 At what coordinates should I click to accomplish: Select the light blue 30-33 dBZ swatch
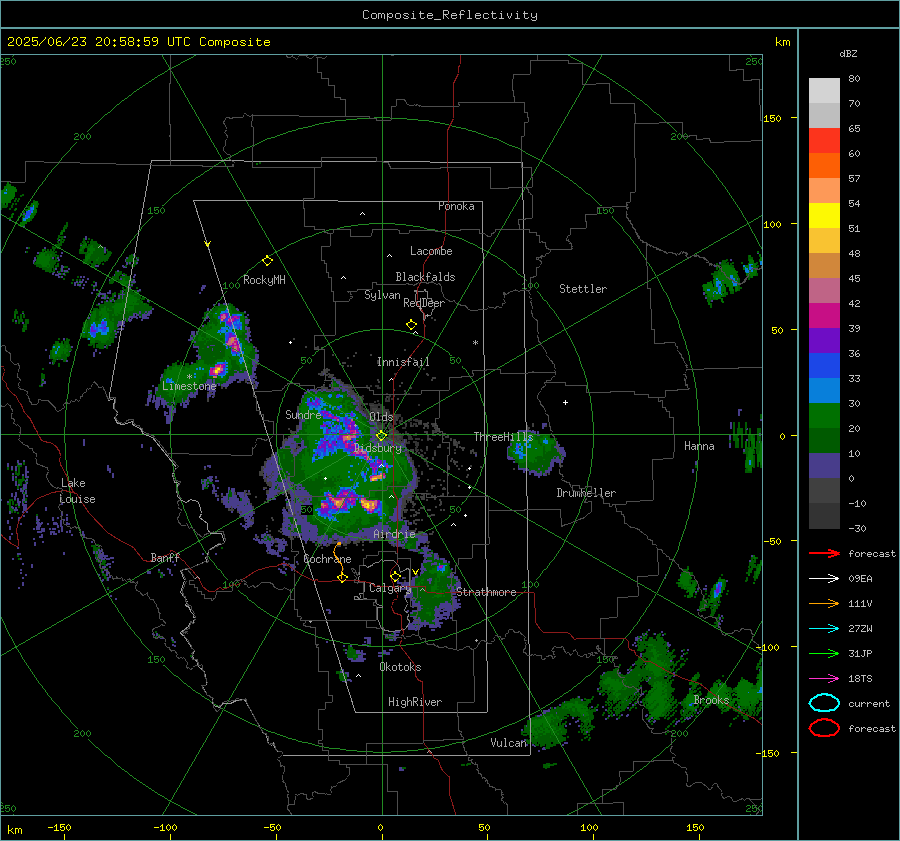(x=824, y=391)
